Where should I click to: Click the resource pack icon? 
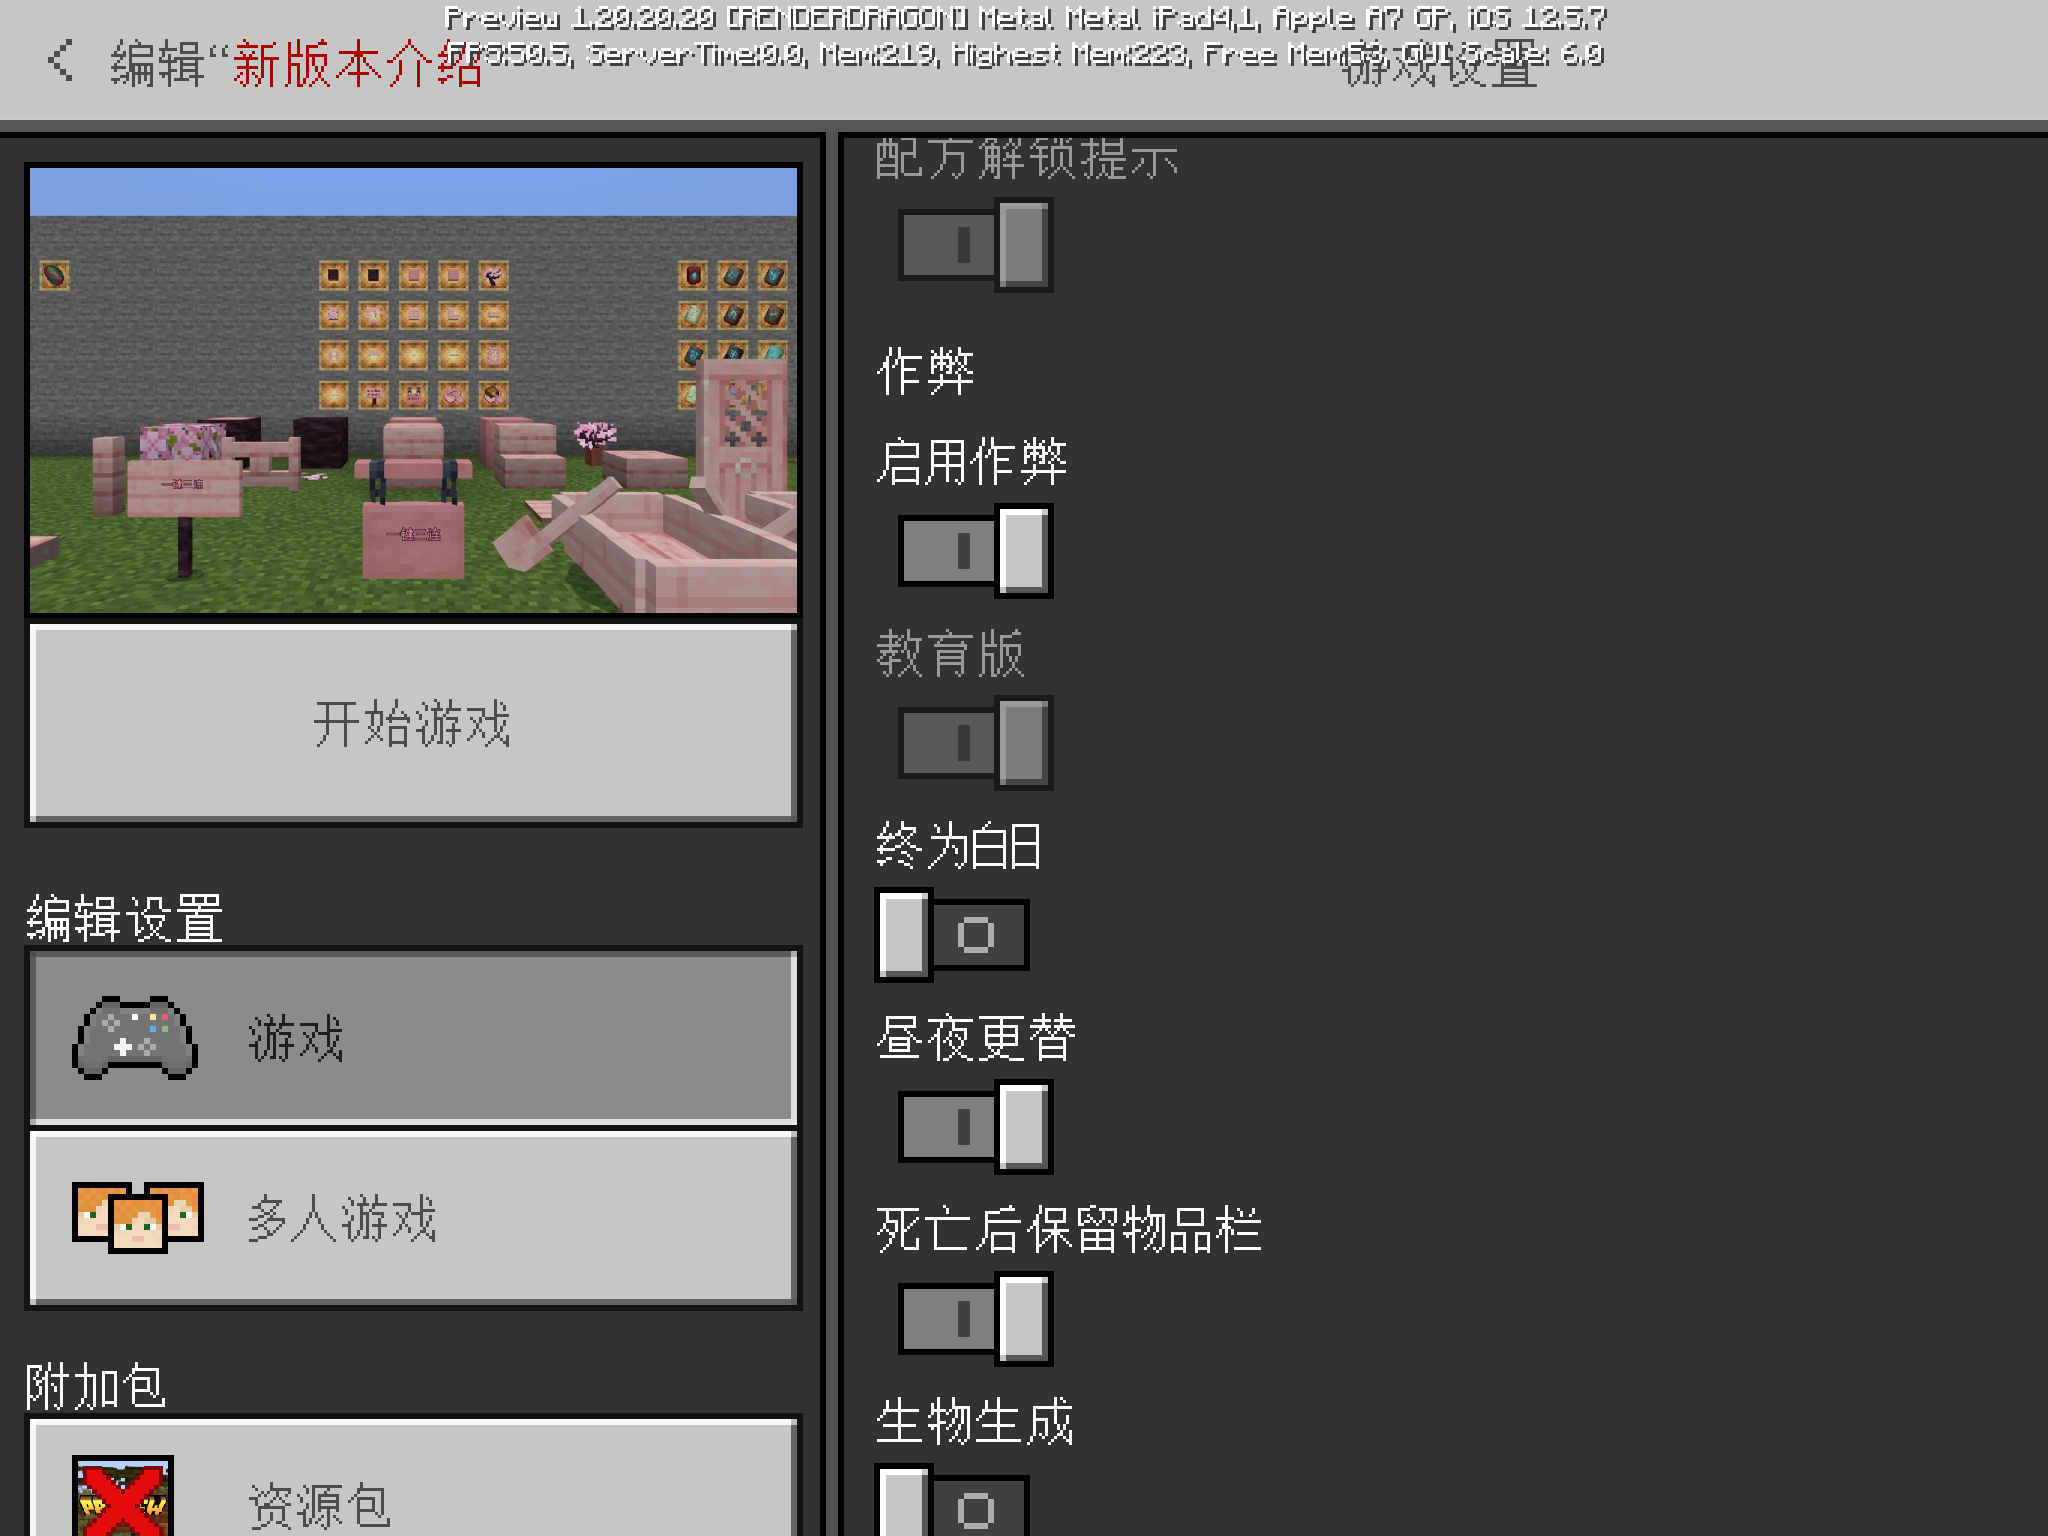point(123,1497)
